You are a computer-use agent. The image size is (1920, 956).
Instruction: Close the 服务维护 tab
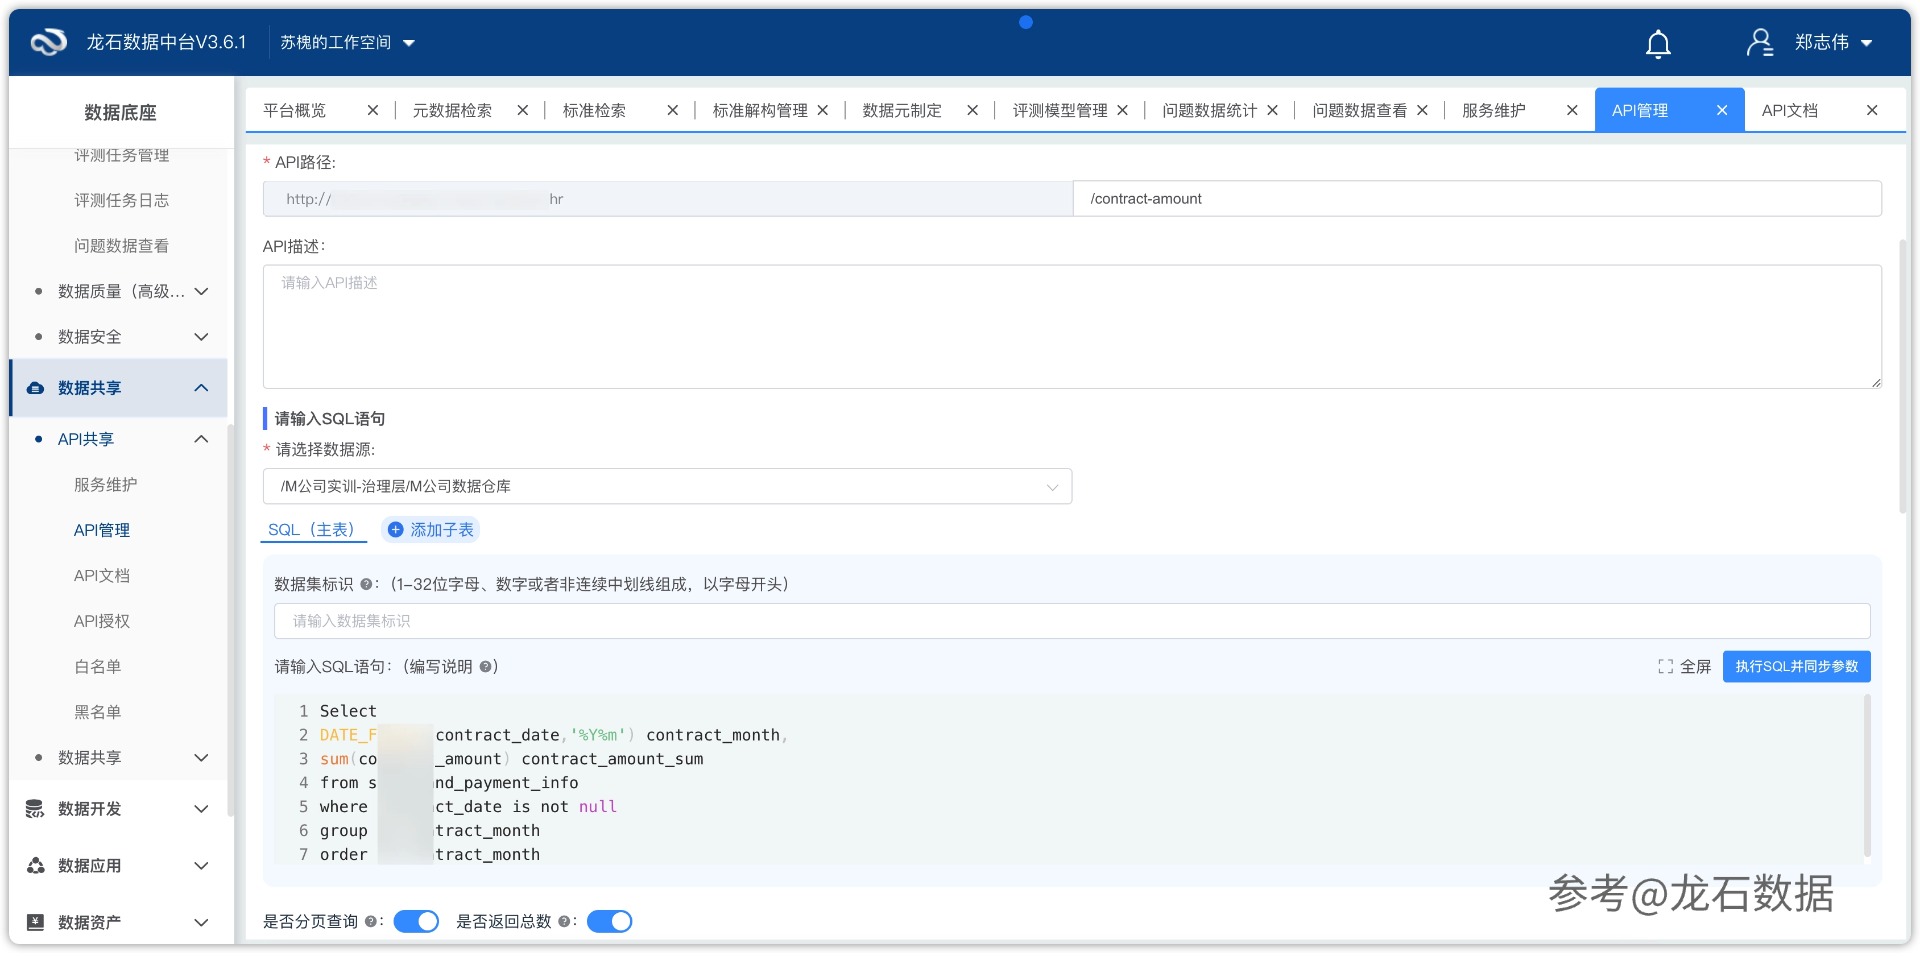coord(1572,110)
